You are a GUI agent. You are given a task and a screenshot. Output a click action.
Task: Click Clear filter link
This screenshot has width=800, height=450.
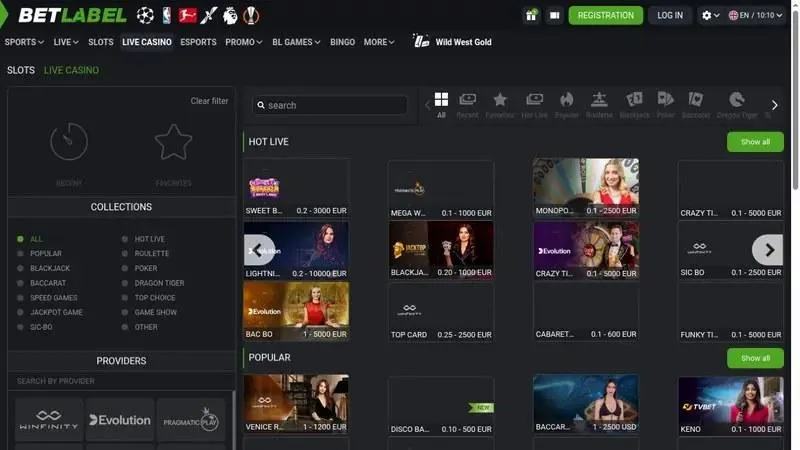pos(209,101)
